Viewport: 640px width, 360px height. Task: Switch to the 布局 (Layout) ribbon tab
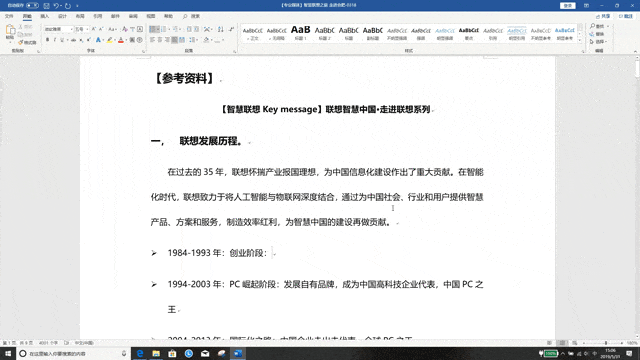click(x=80, y=16)
